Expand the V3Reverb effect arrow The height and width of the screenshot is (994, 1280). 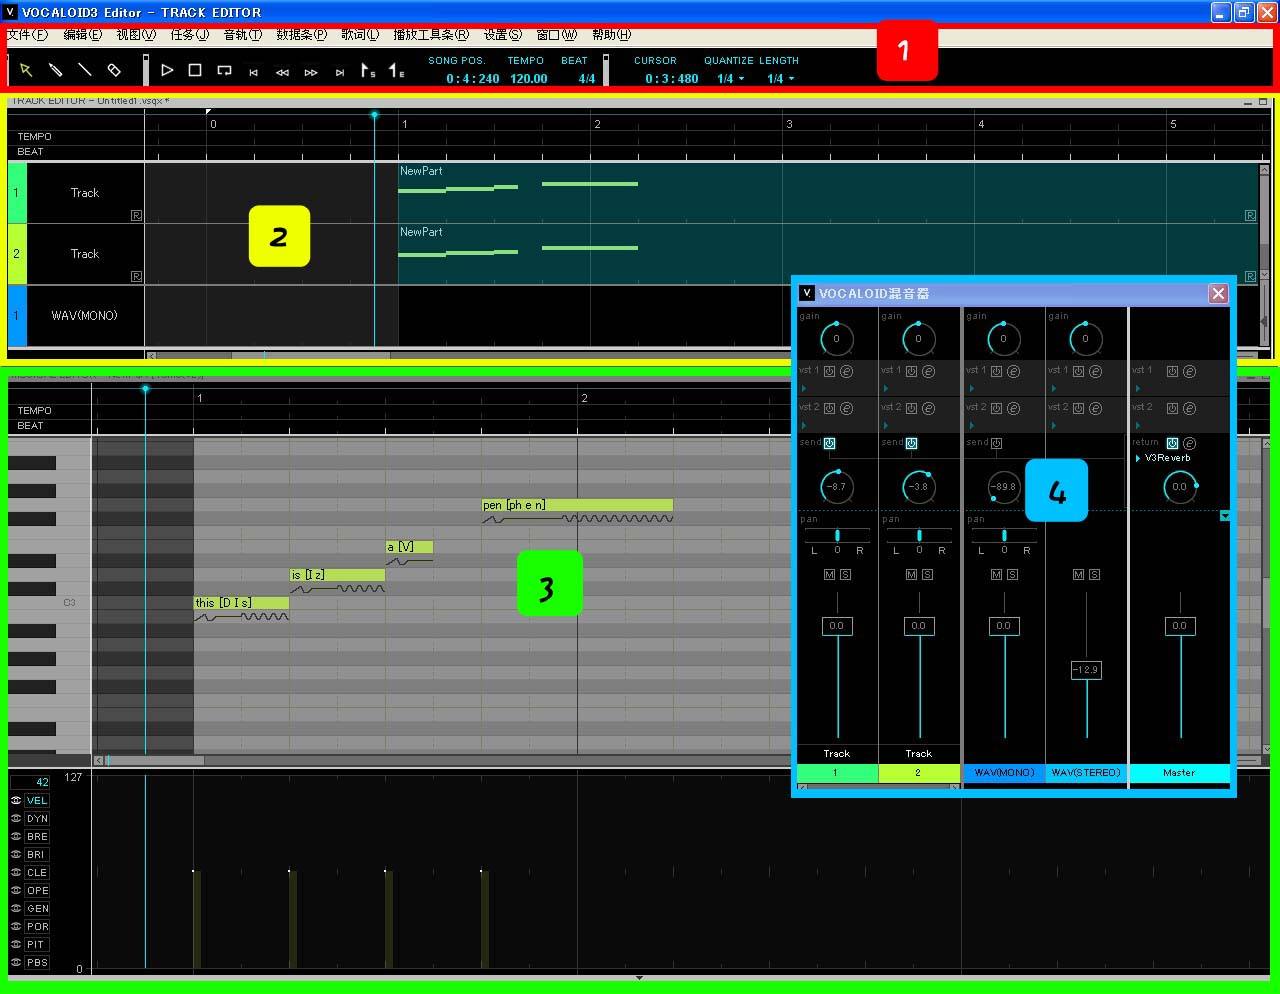[1138, 458]
